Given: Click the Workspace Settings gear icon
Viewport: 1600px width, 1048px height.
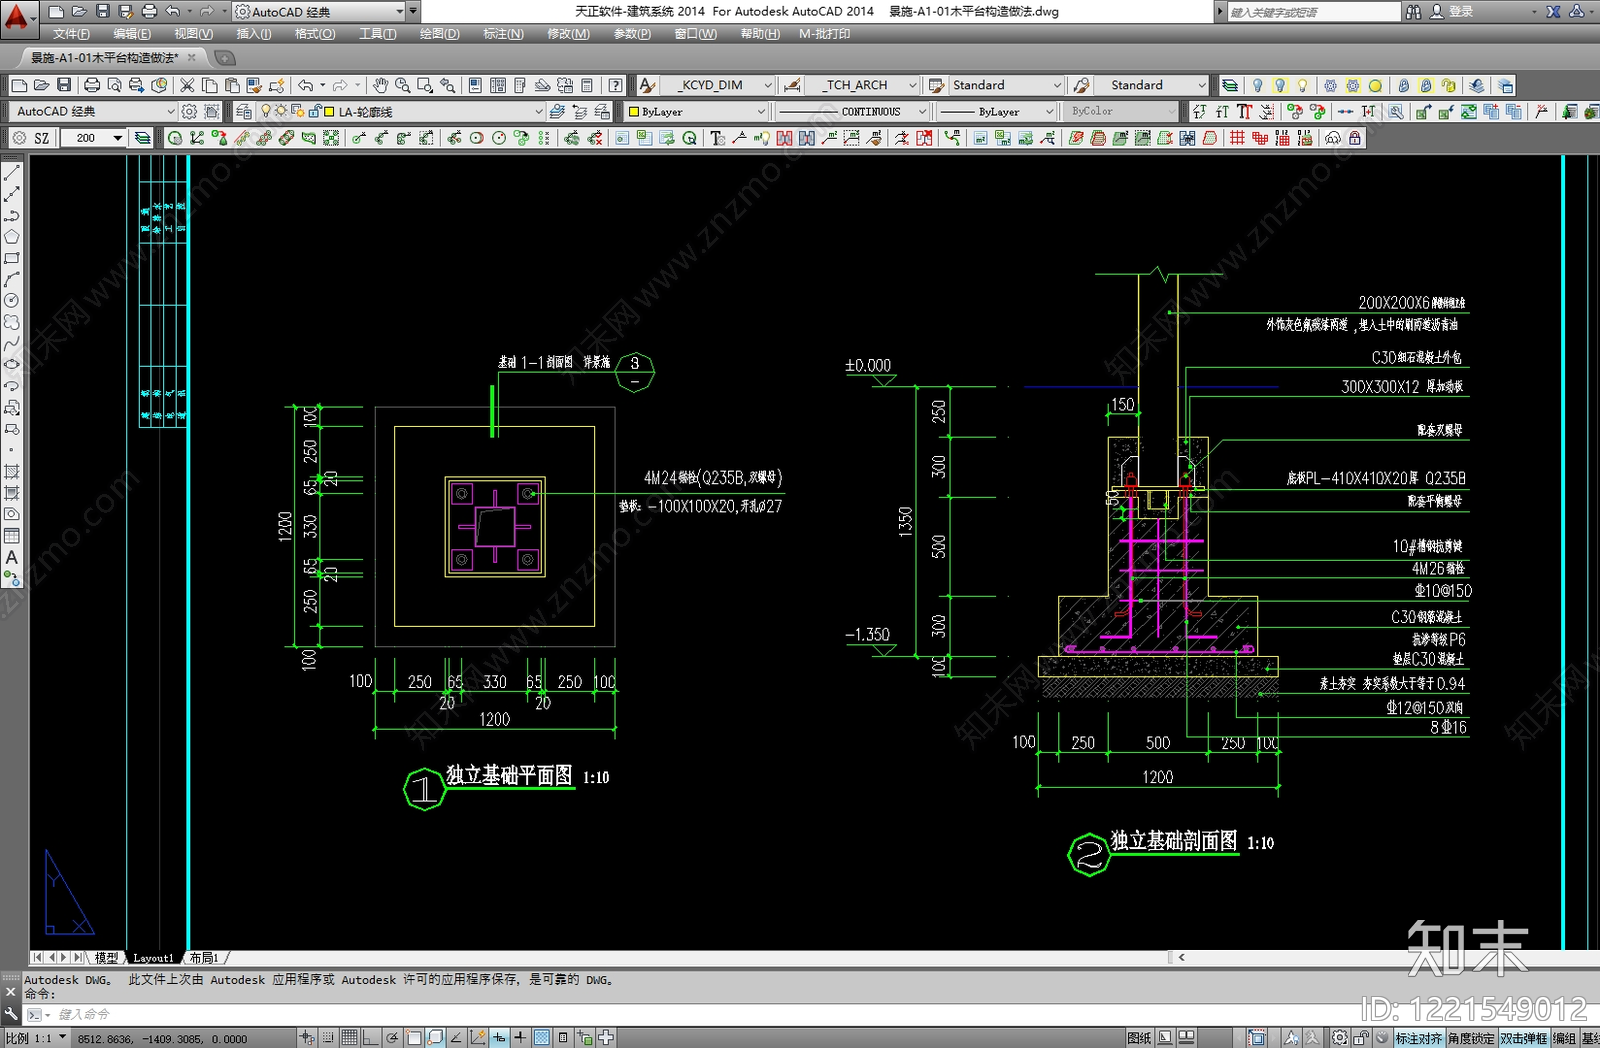Looking at the screenshot, I should (189, 111).
